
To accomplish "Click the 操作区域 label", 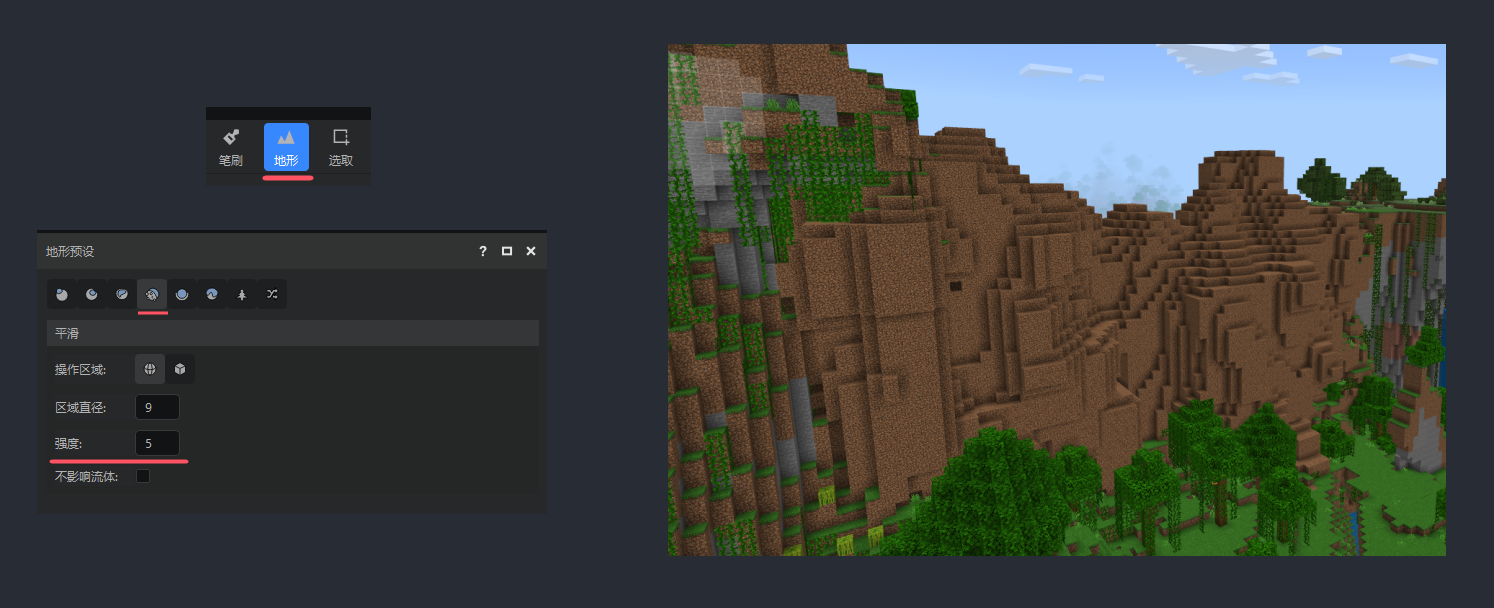I will pos(81,370).
